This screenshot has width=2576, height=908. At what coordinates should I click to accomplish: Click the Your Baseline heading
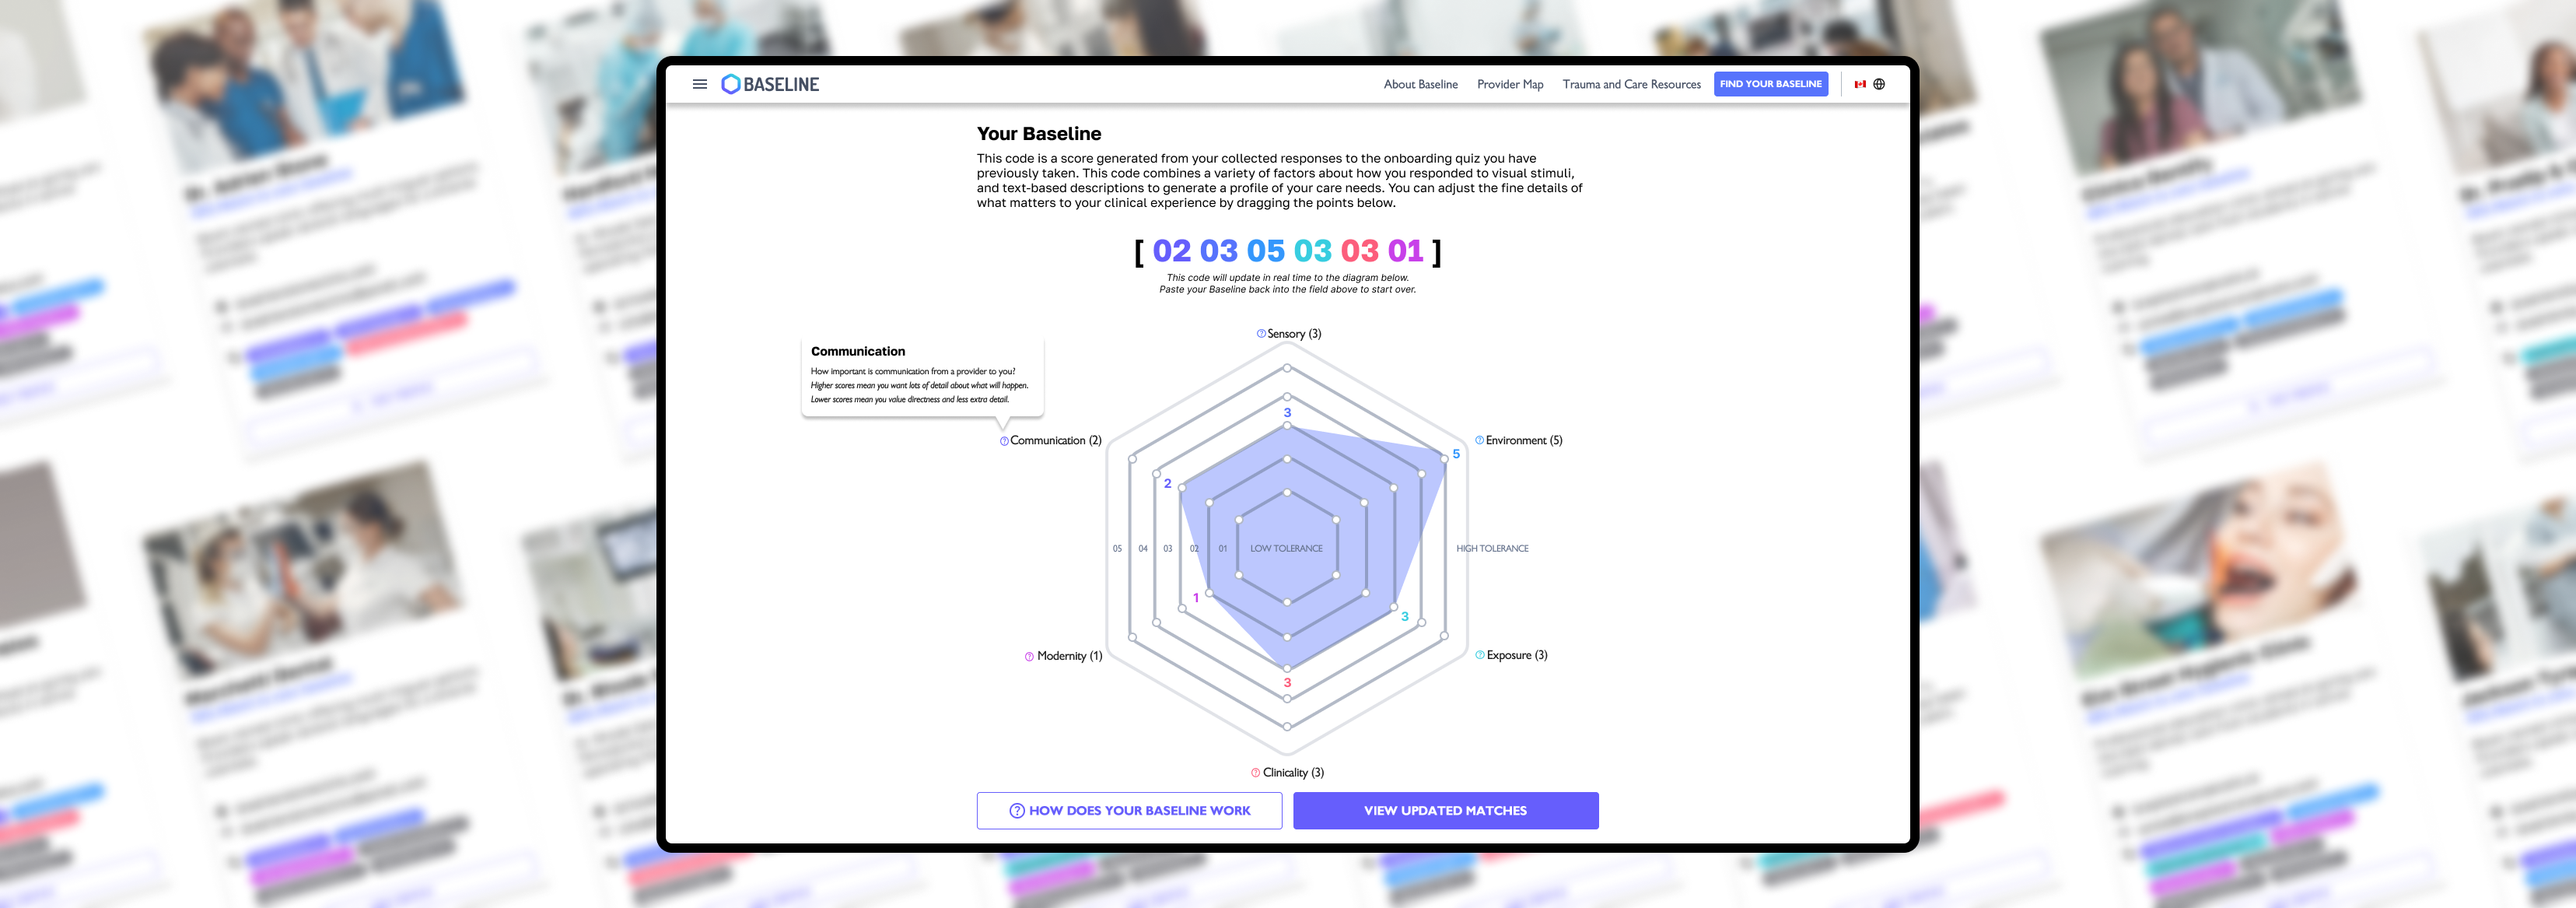click(1039, 134)
